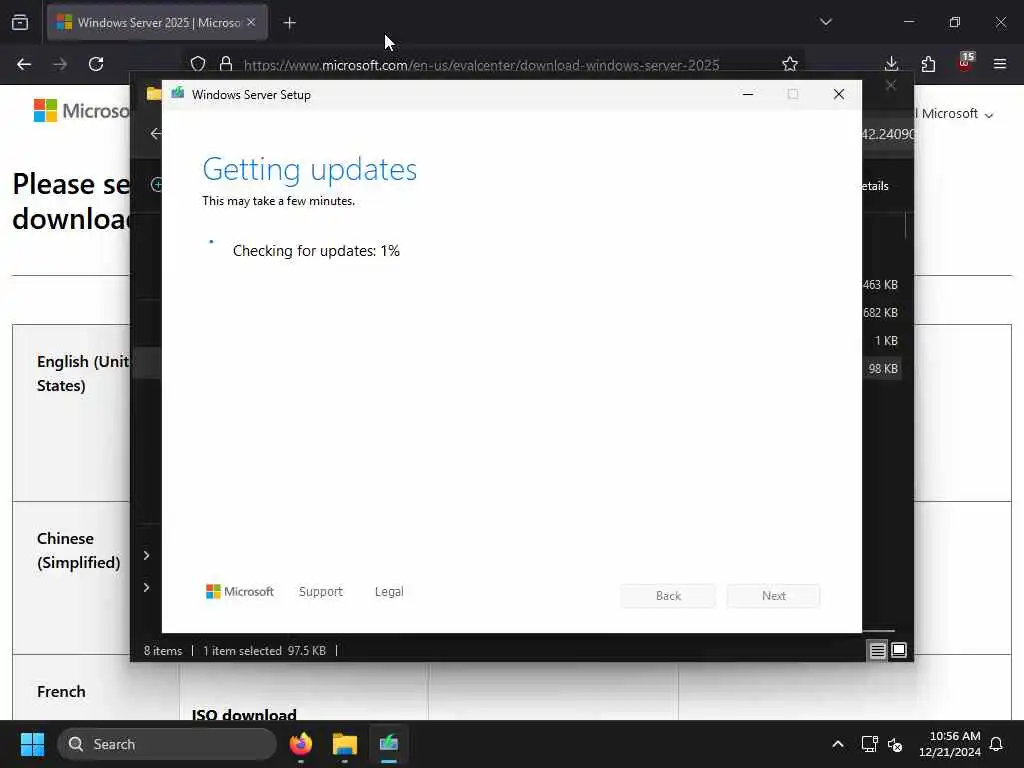Open Firefox application hamburger menu
Image resolution: width=1024 pixels, height=768 pixels.
[1000, 64]
